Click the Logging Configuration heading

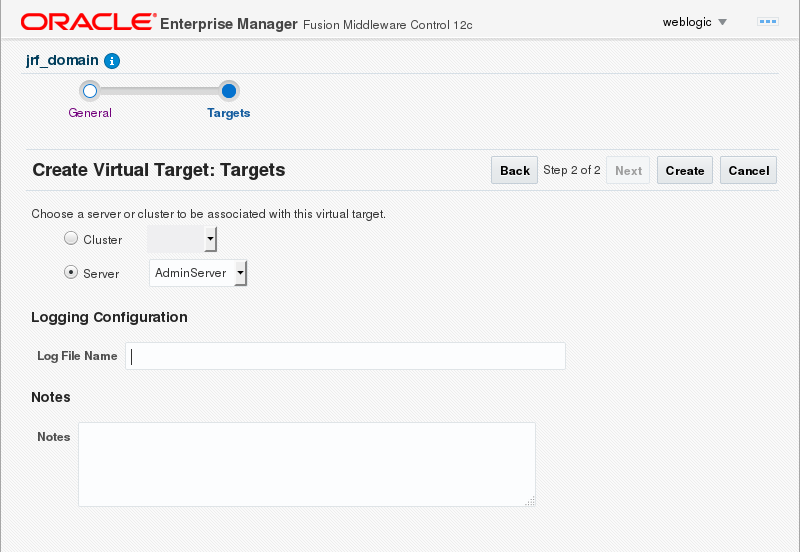(109, 317)
